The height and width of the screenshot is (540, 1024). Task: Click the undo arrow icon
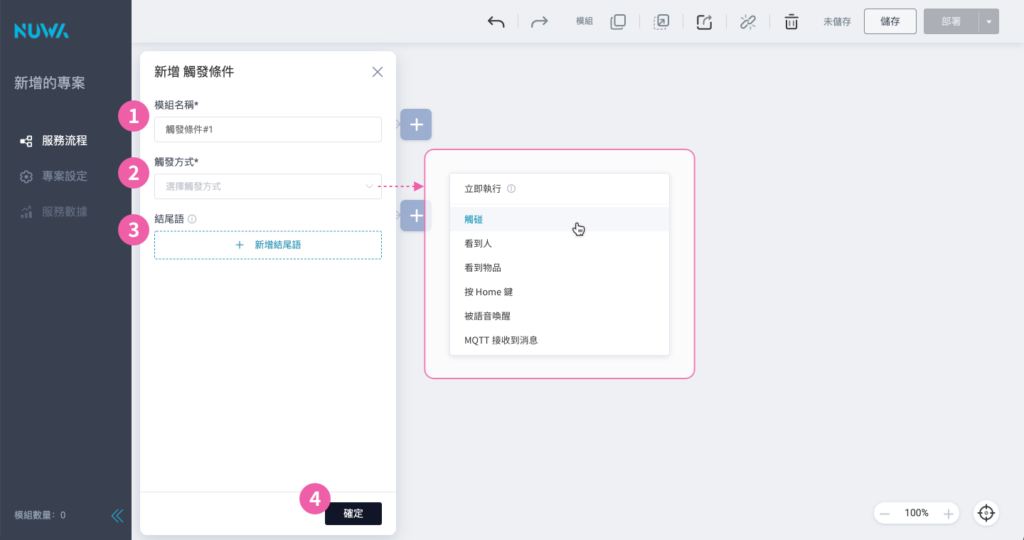click(x=496, y=22)
